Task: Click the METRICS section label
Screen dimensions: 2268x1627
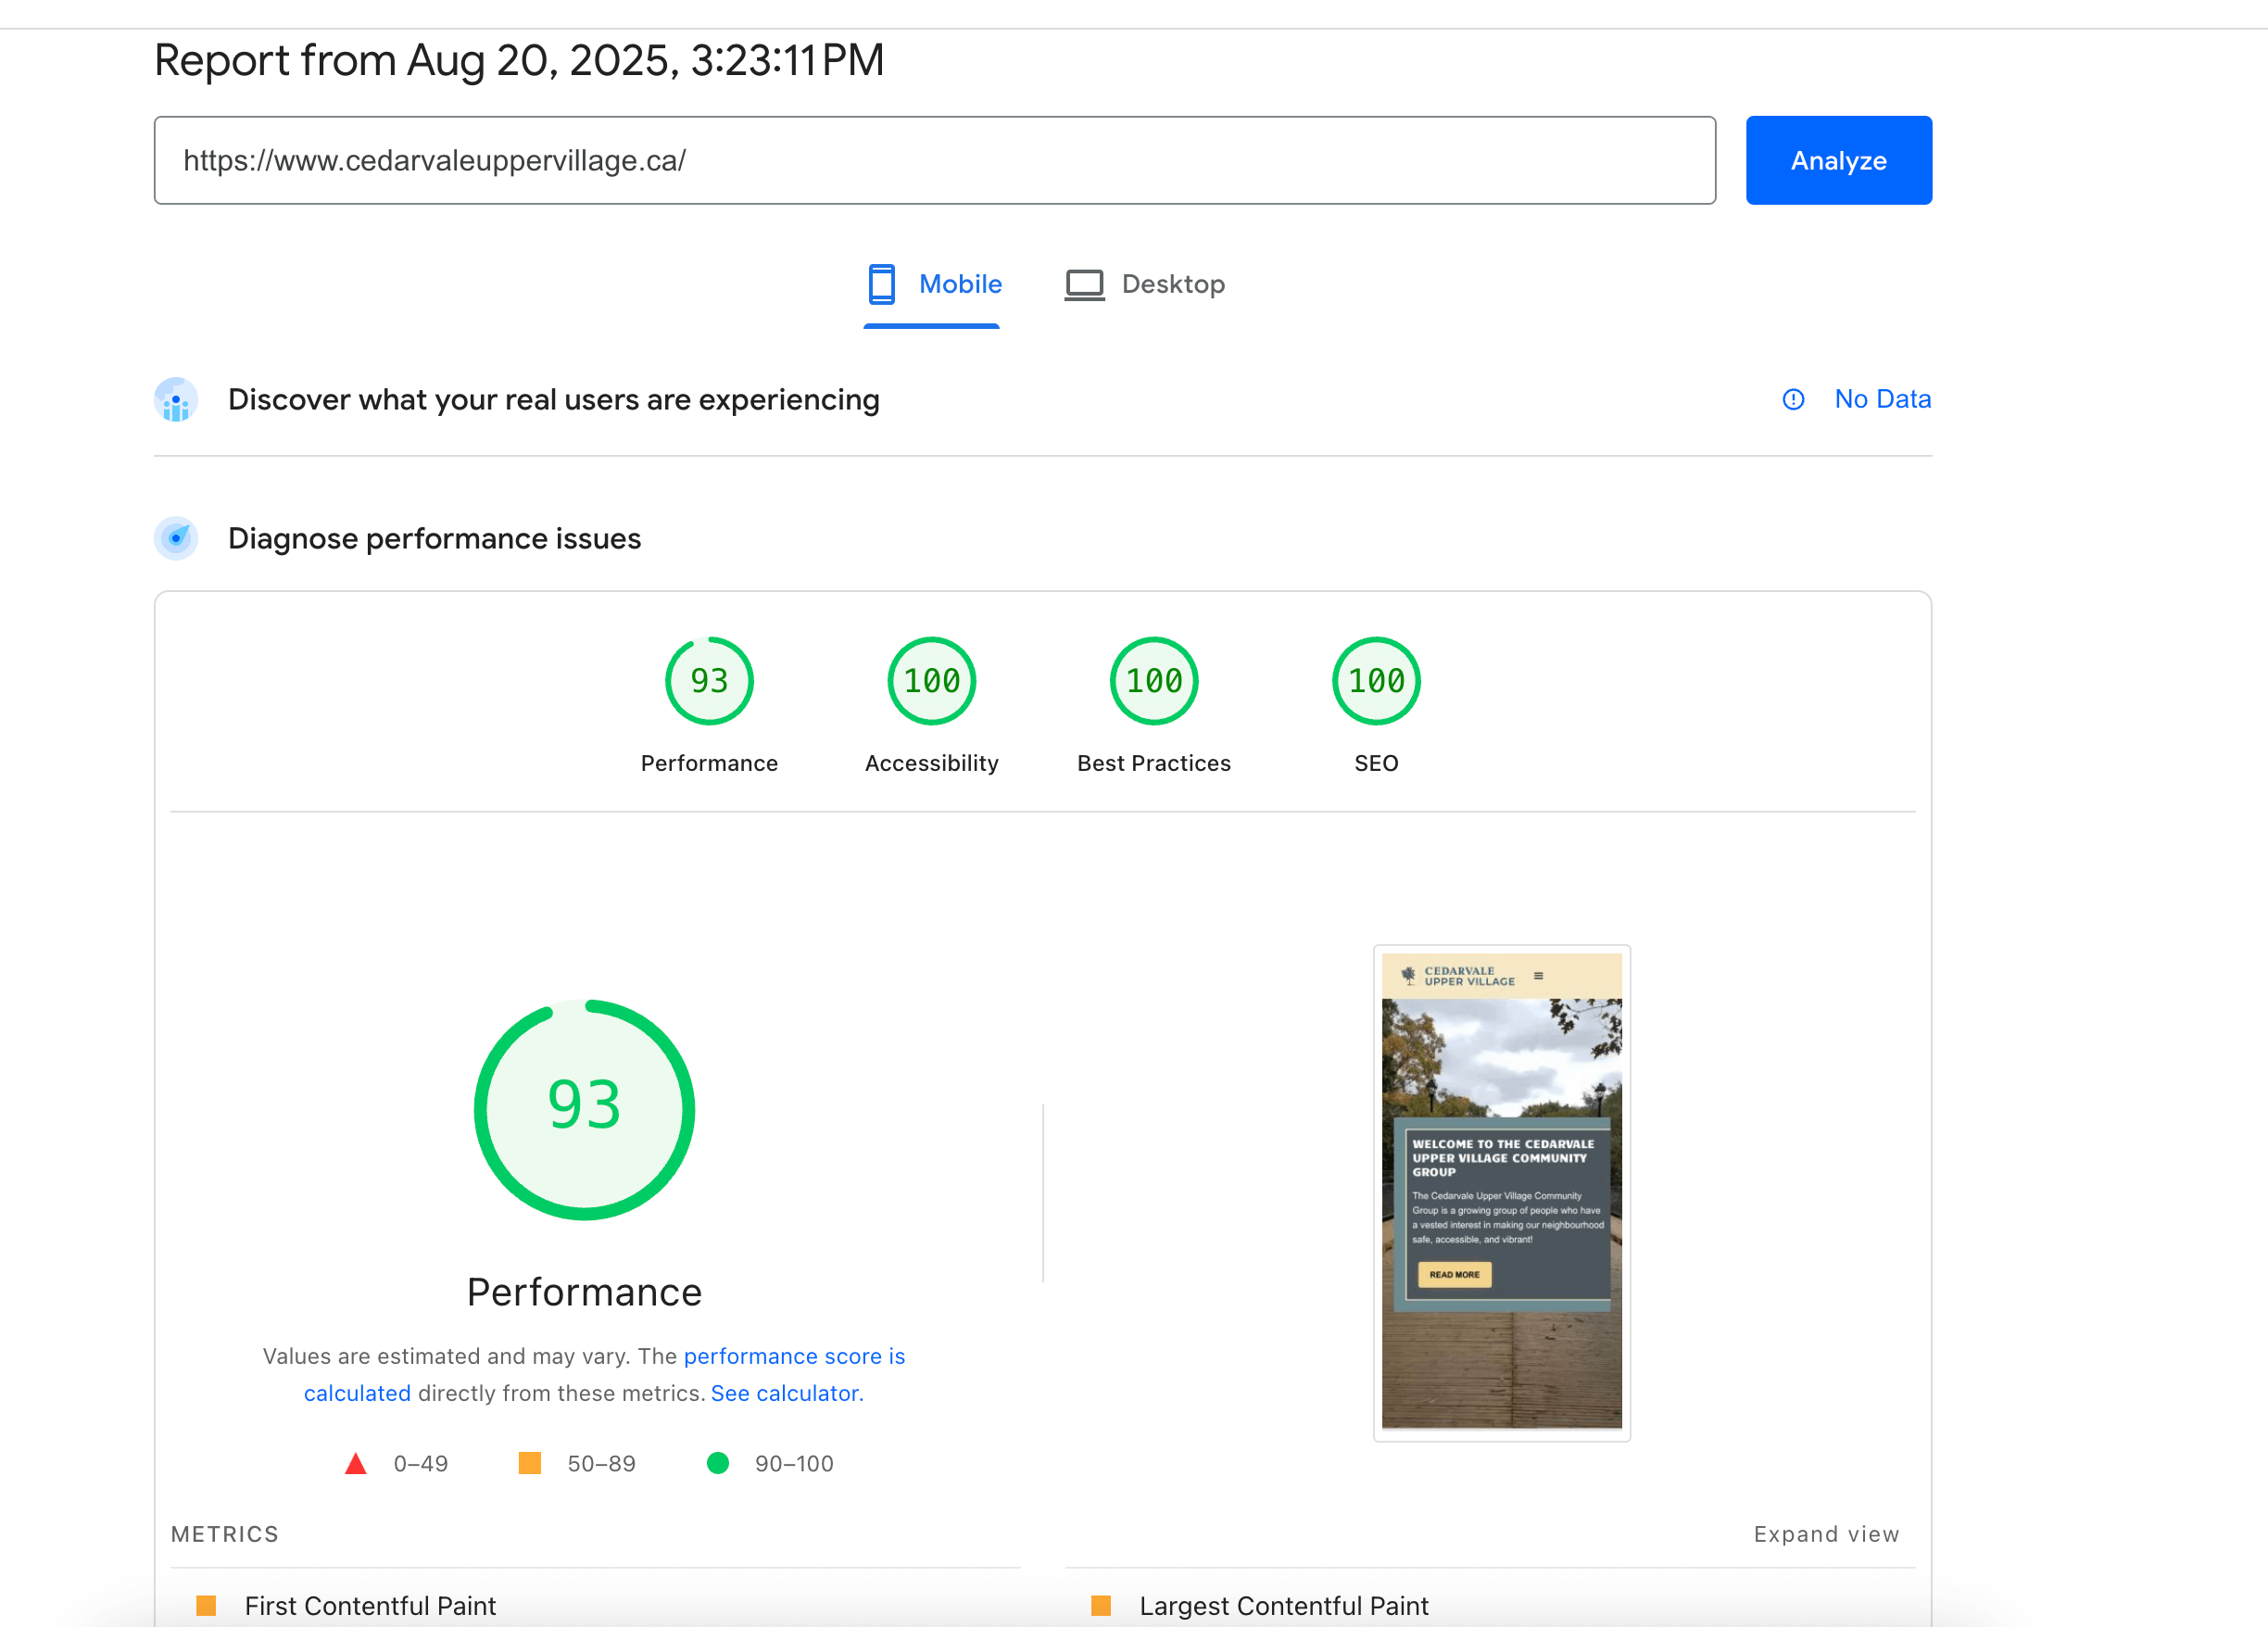Action: click(225, 1534)
